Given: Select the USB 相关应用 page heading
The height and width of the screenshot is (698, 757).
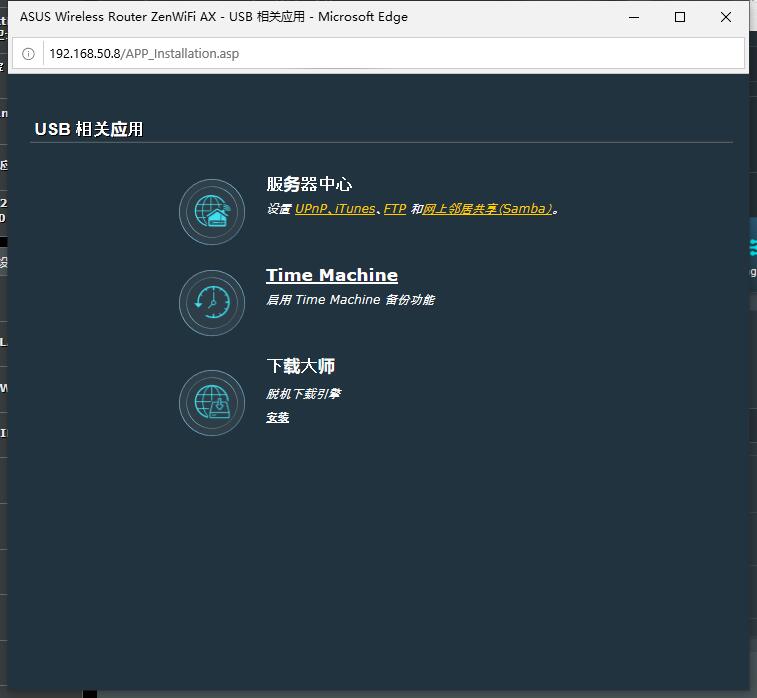Looking at the screenshot, I should [89, 129].
